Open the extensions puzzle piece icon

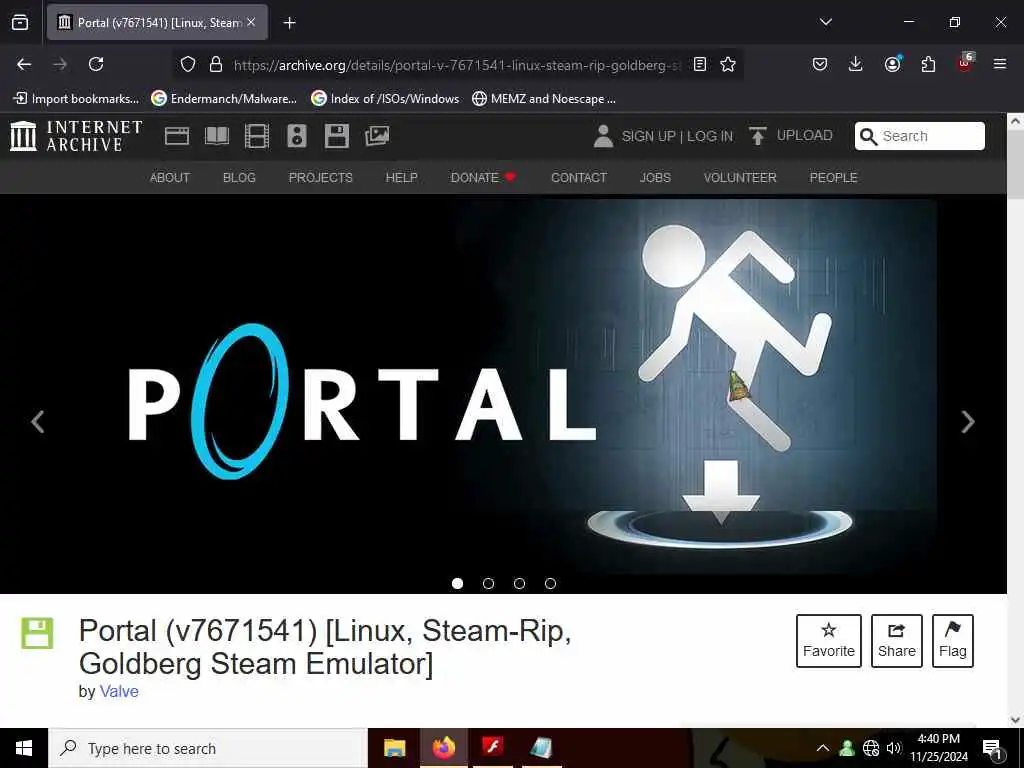point(928,64)
